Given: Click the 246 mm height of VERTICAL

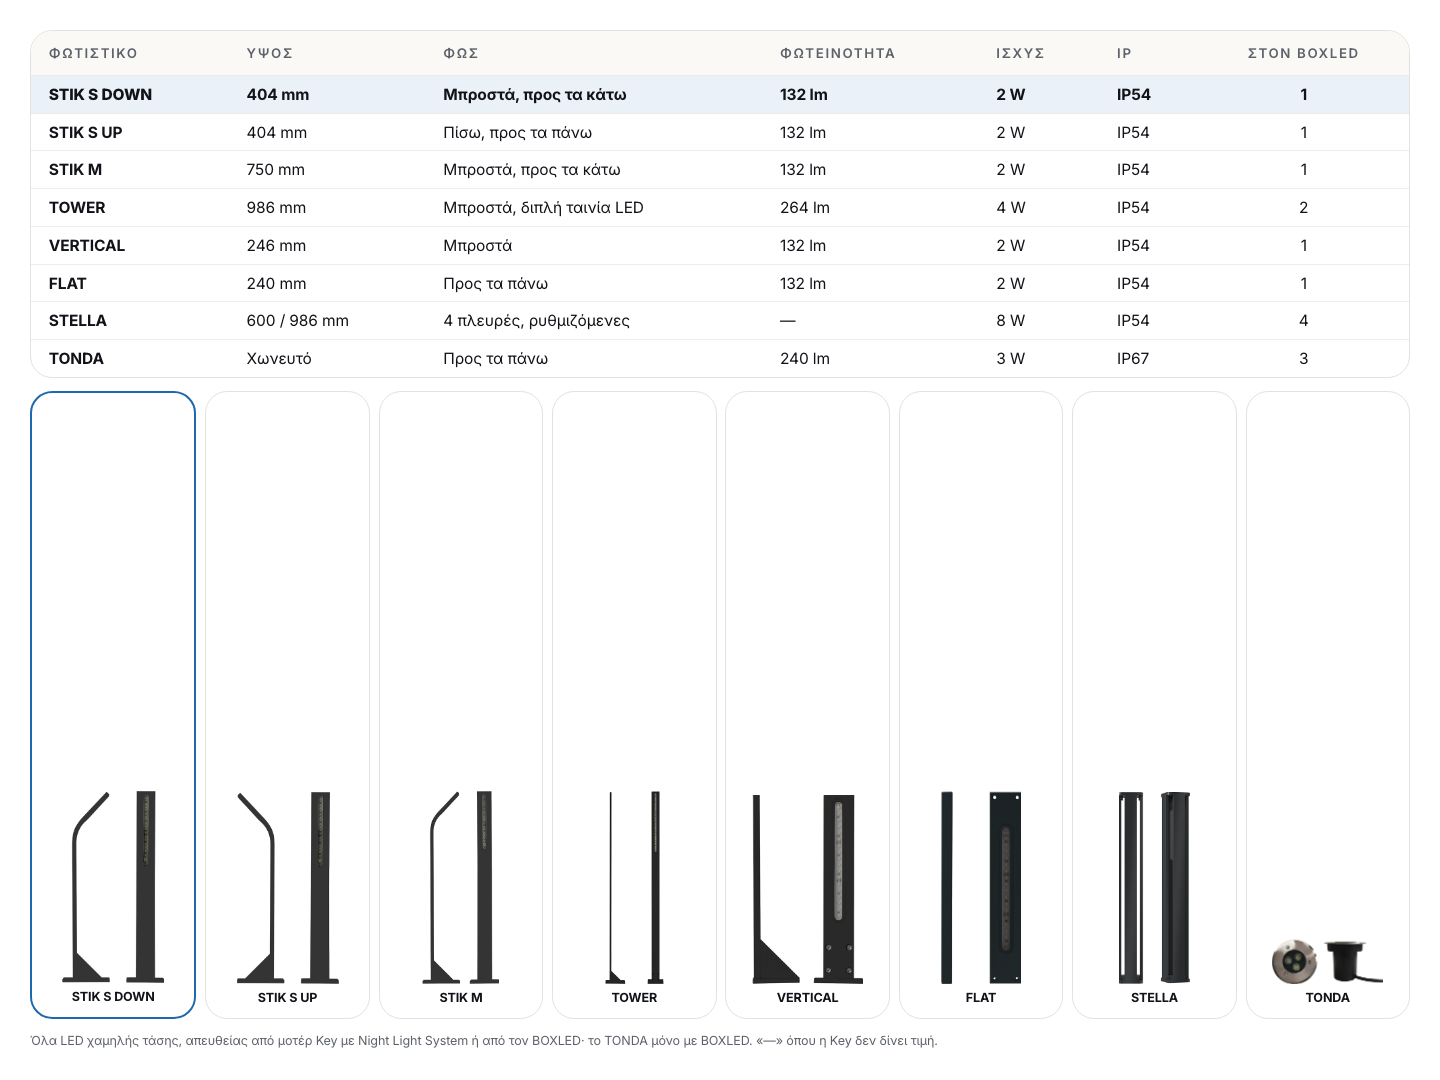Looking at the screenshot, I should coord(276,246).
